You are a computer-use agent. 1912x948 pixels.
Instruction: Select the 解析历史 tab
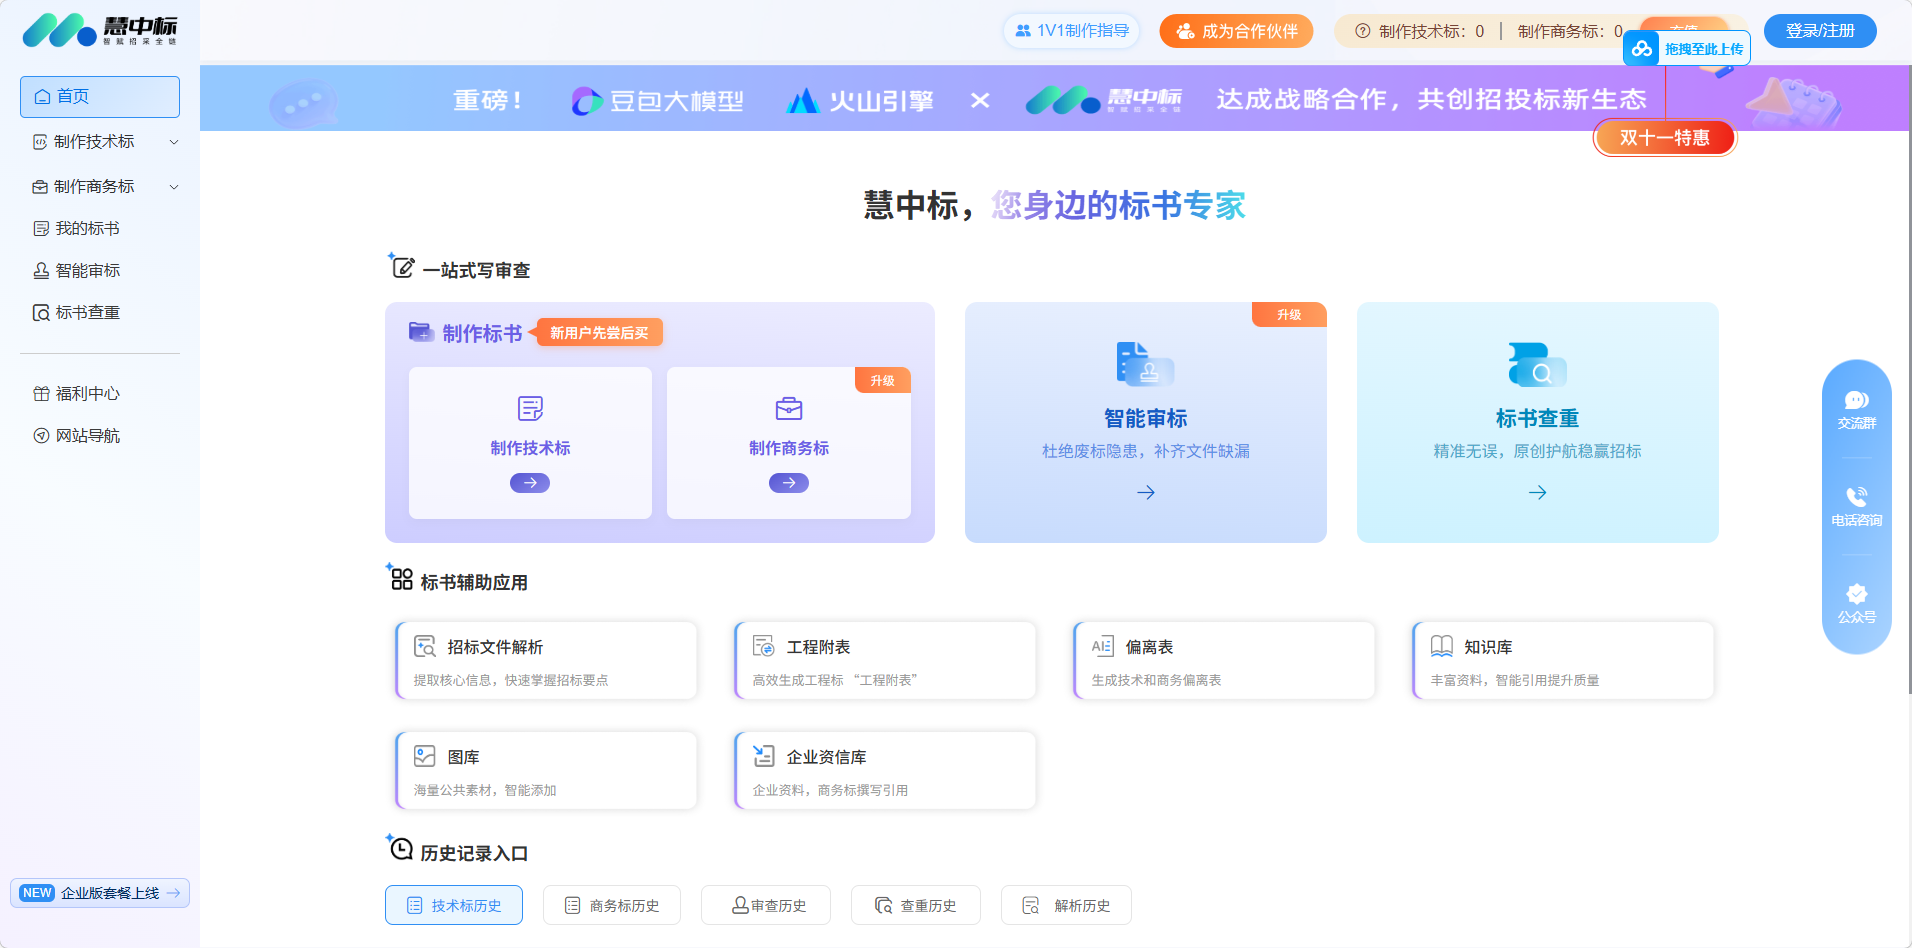[1066, 905]
